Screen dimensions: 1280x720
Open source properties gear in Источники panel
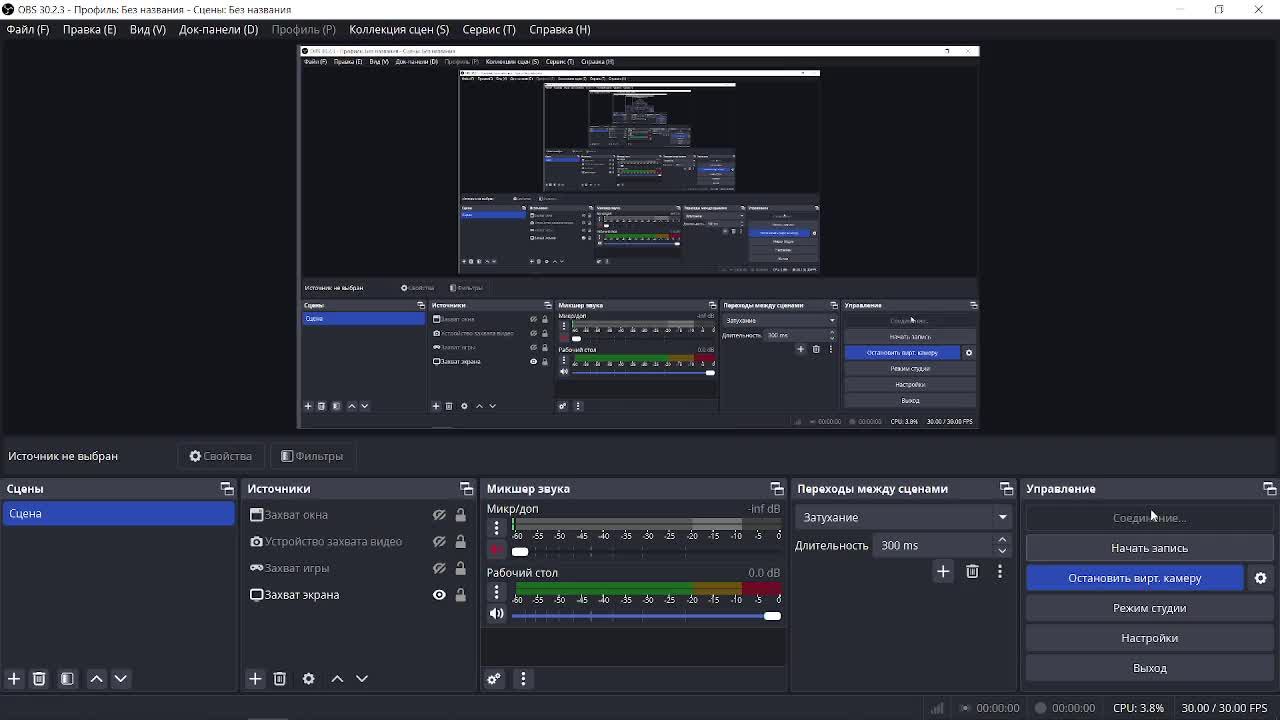(x=308, y=679)
